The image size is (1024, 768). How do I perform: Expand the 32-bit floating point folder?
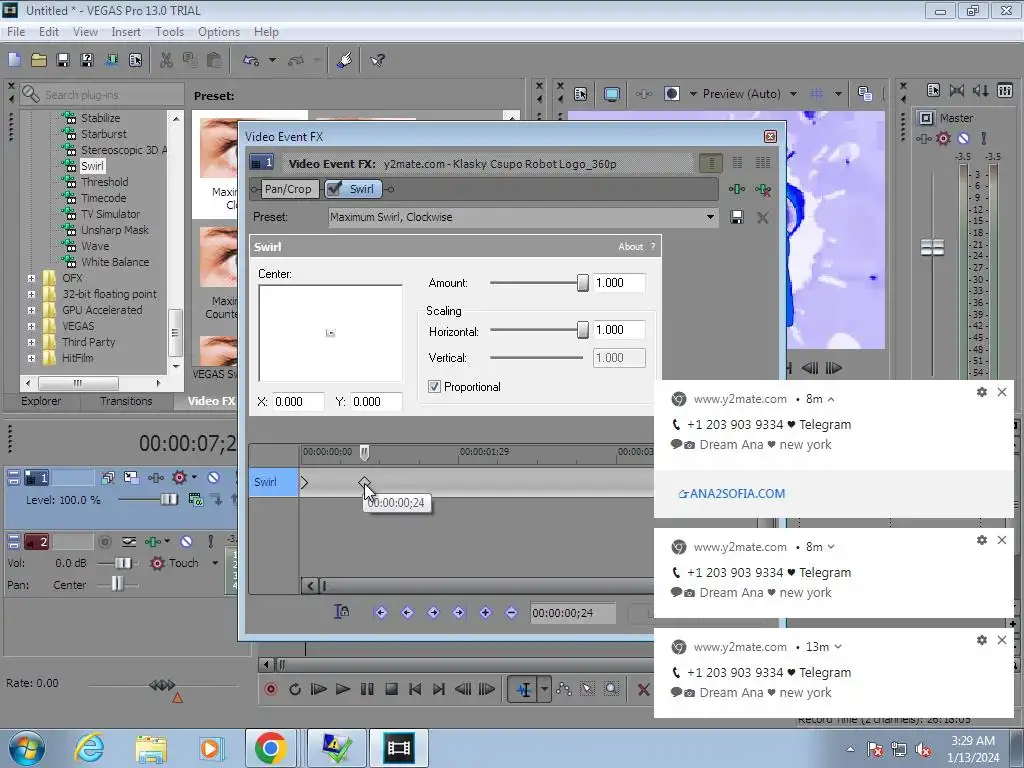31,294
